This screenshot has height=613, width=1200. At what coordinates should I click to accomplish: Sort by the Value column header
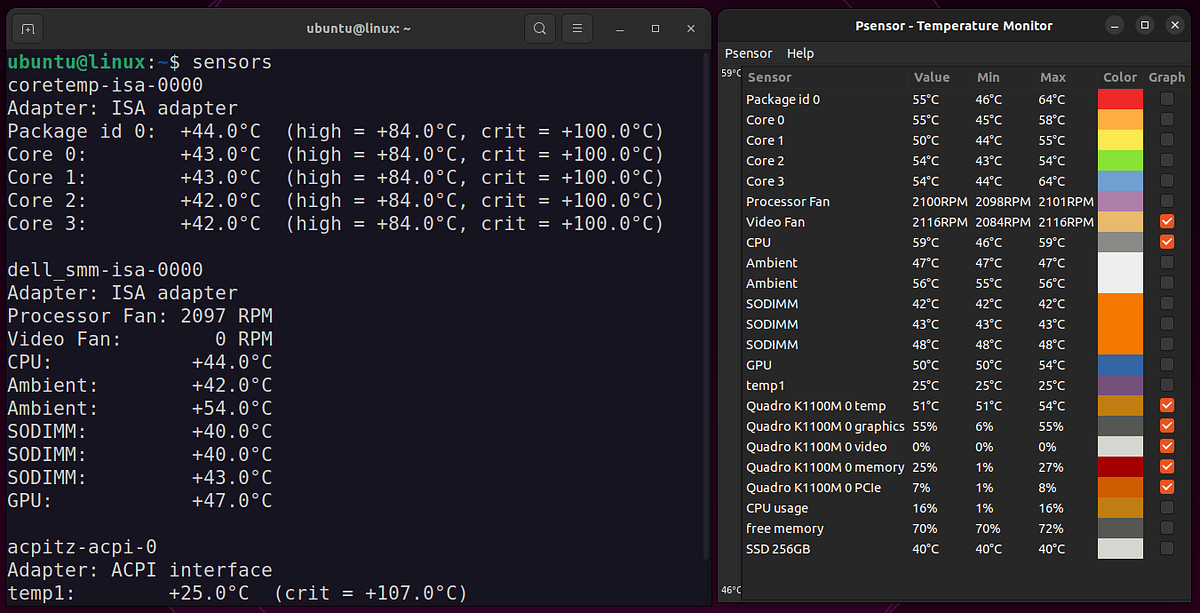pos(931,77)
